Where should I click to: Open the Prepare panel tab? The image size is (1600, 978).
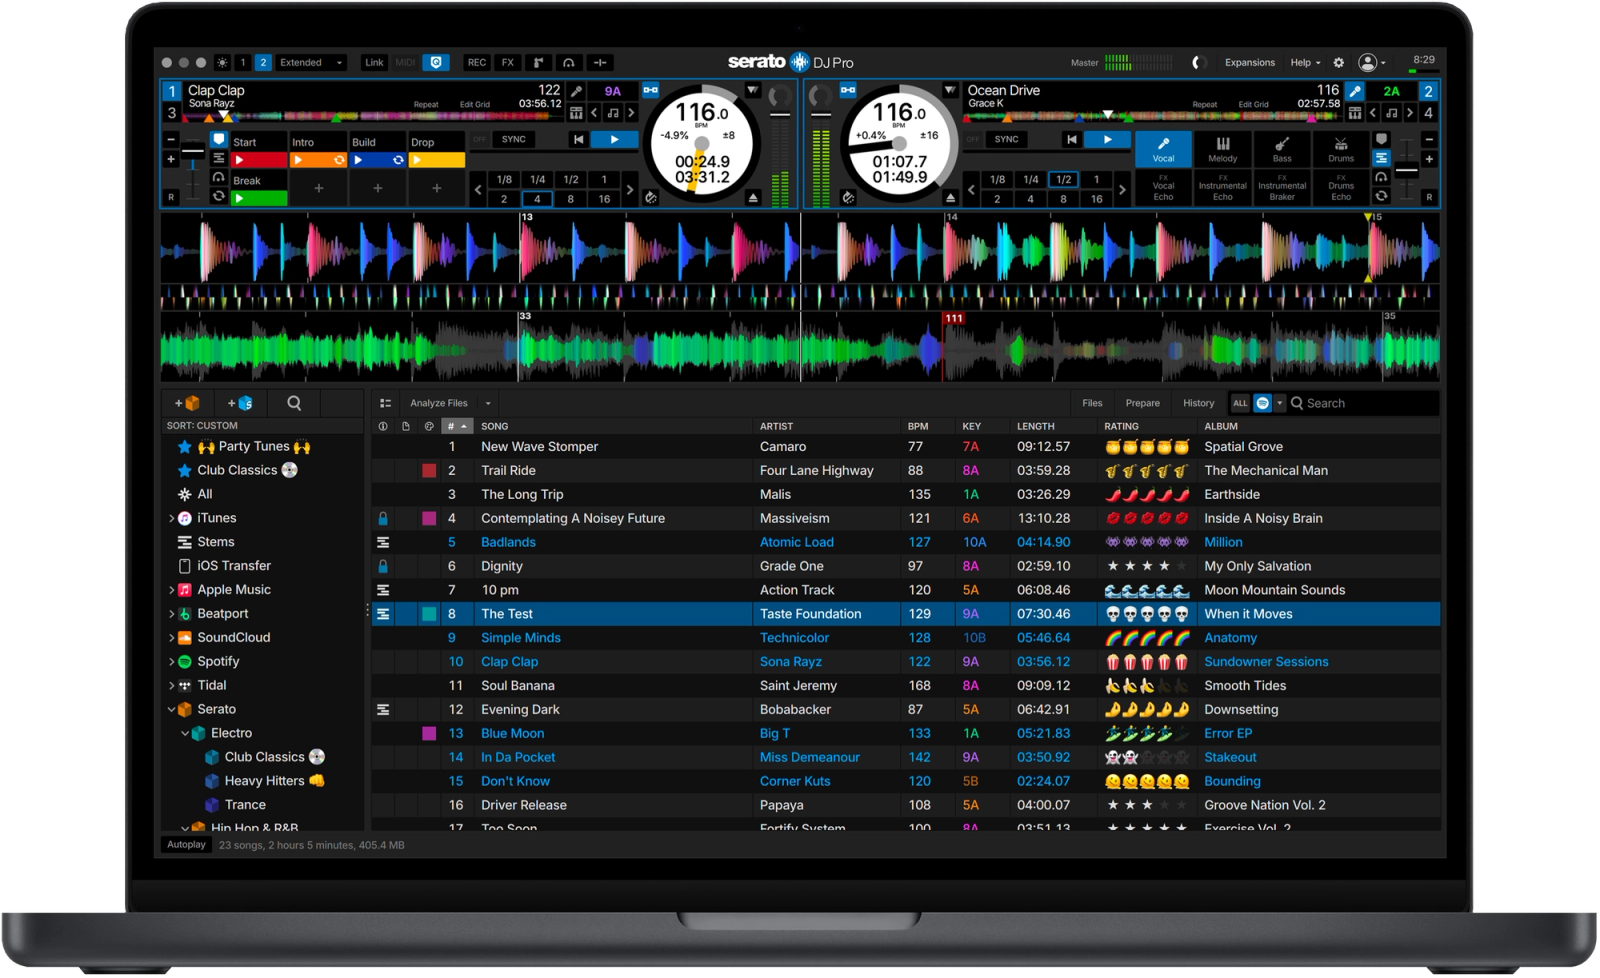tap(1142, 403)
